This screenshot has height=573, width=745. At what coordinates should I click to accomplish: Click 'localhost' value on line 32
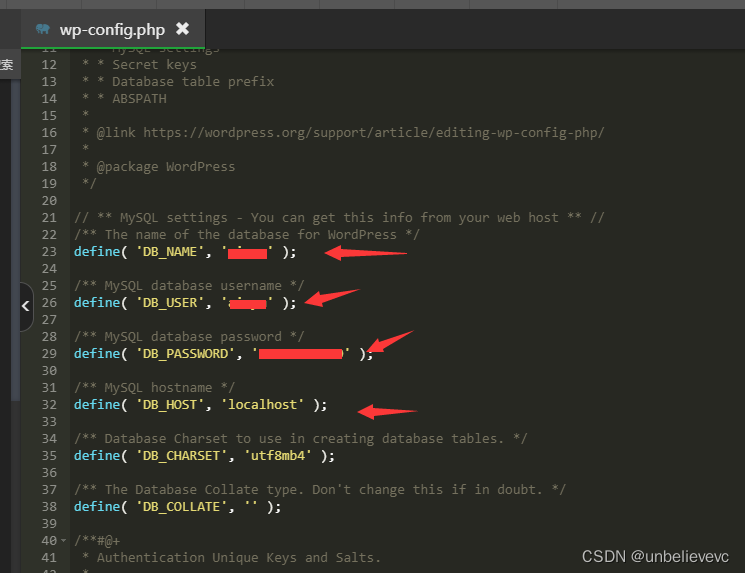pos(262,404)
